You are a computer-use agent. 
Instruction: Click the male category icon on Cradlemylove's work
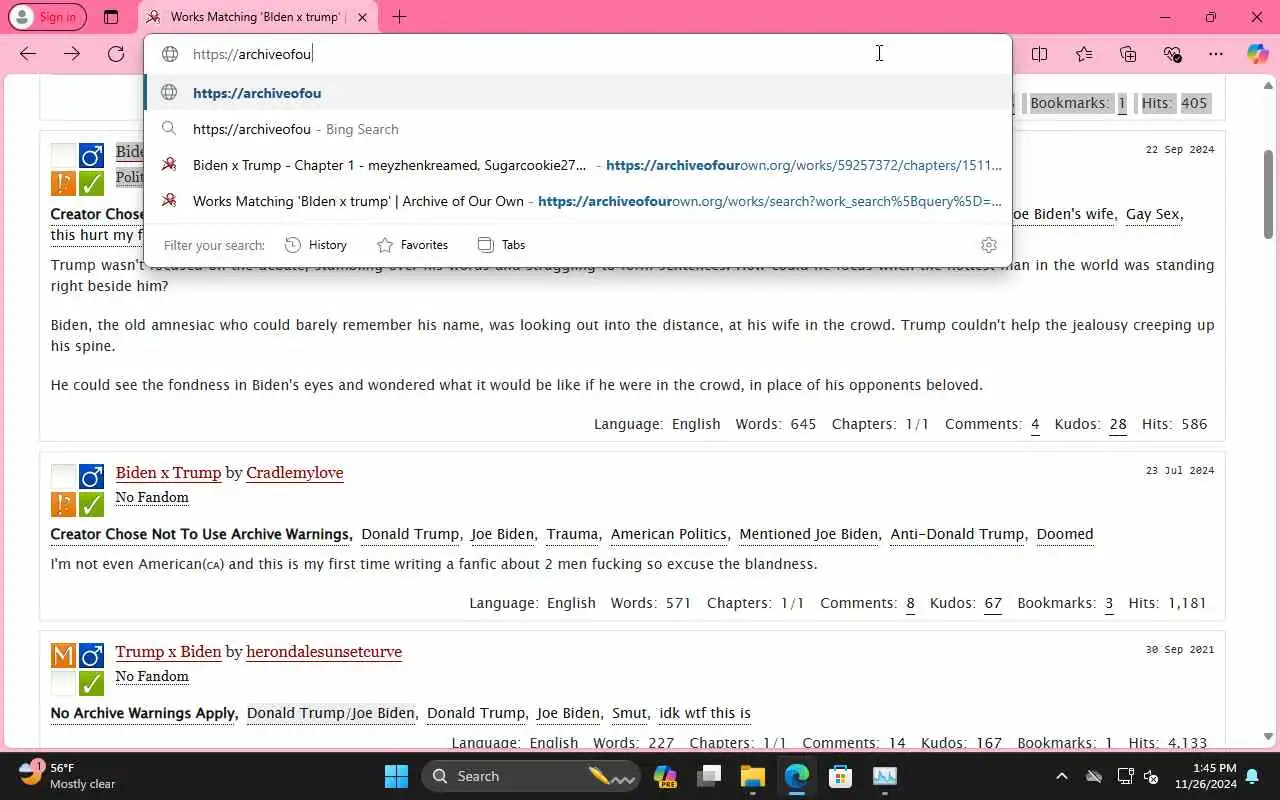(92, 477)
